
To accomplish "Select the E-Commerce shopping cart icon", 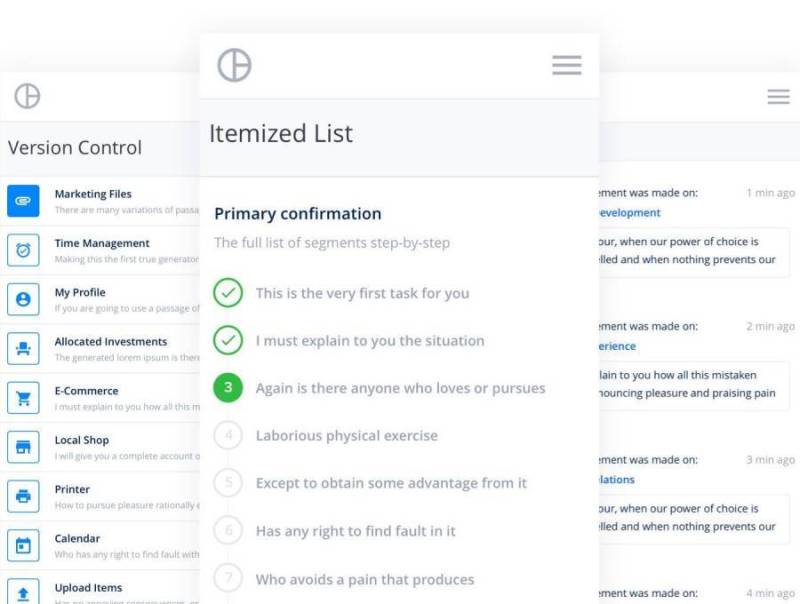I will coord(23,397).
